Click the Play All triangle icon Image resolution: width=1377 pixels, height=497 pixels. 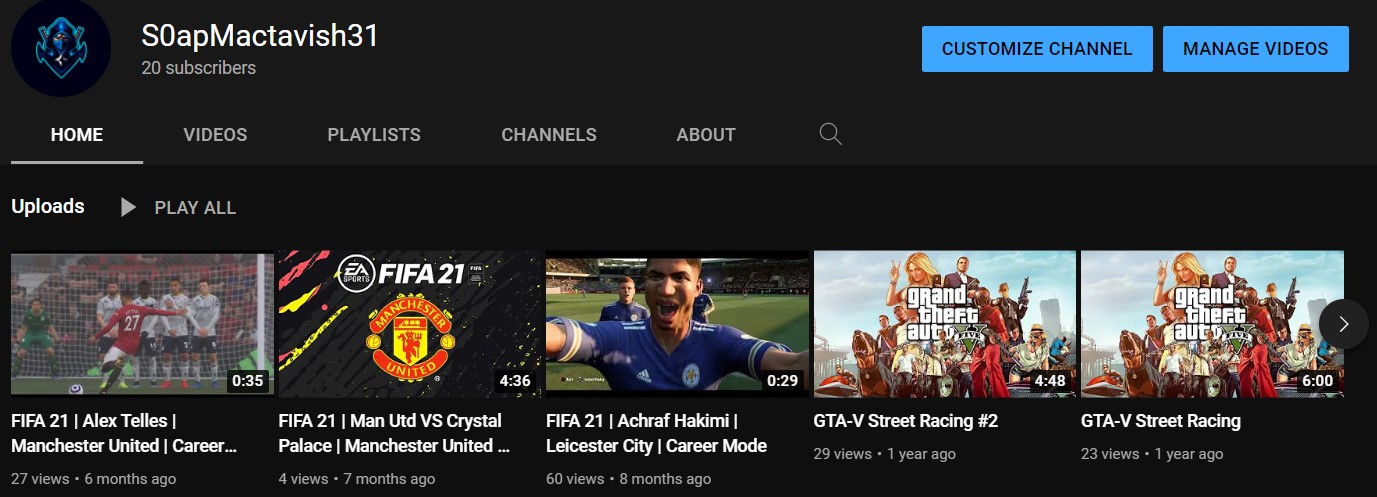click(128, 207)
